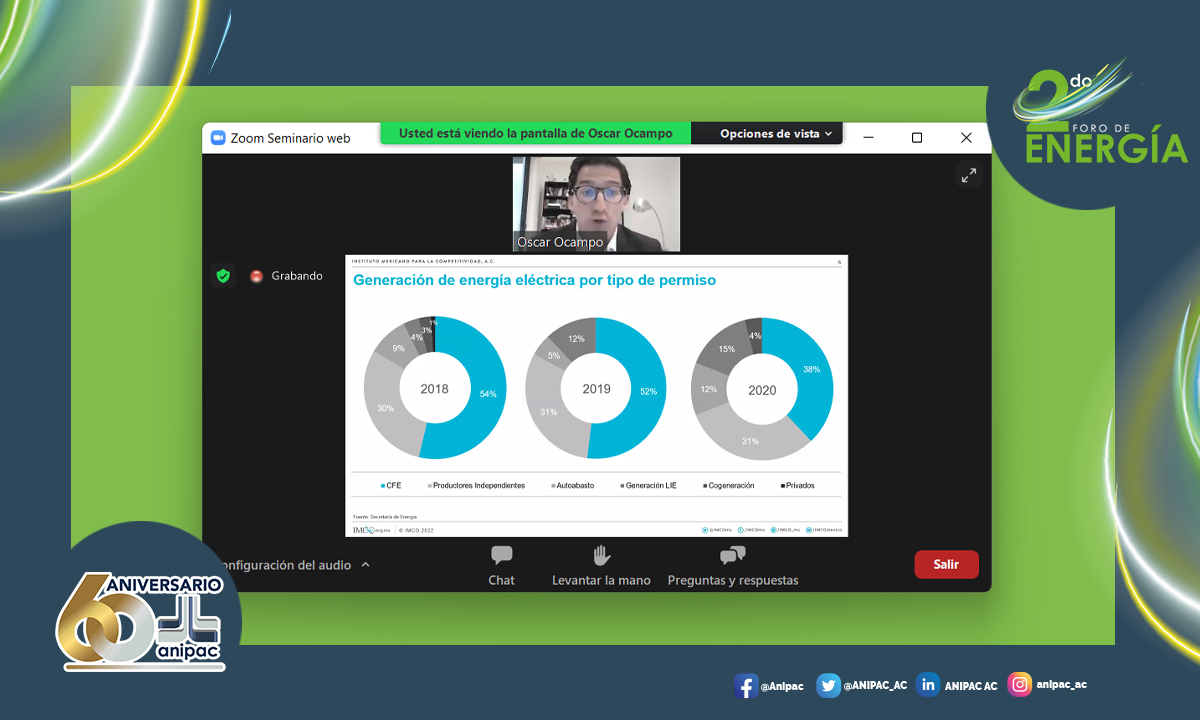Click the Autoabasto legend label
Image resolution: width=1200 pixels, height=720 pixels.
coord(573,486)
